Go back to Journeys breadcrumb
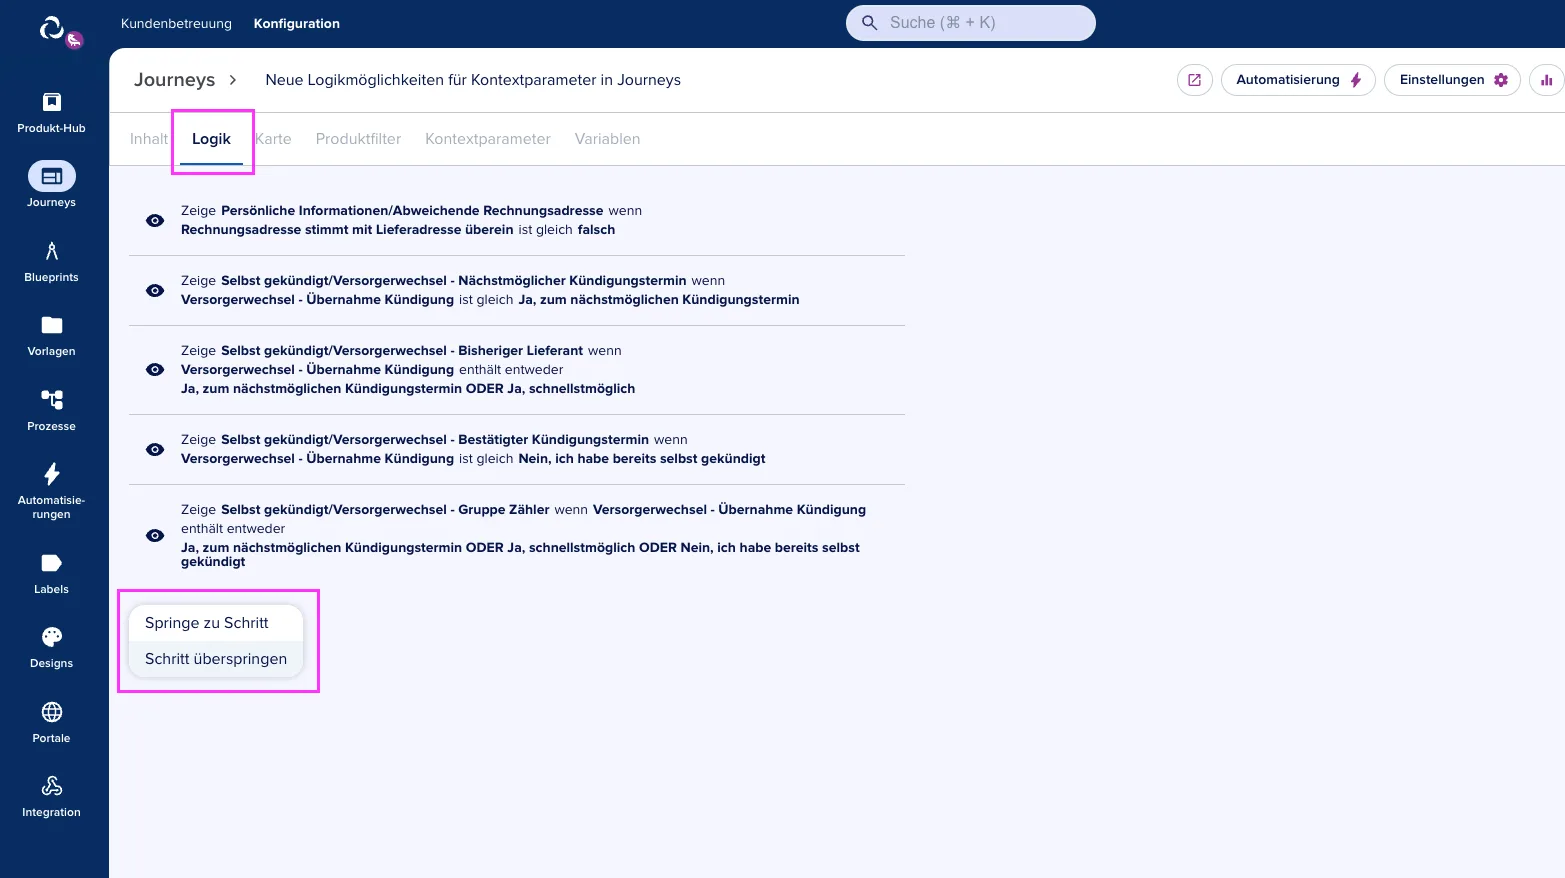The image size is (1565, 878). tap(174, 80)
